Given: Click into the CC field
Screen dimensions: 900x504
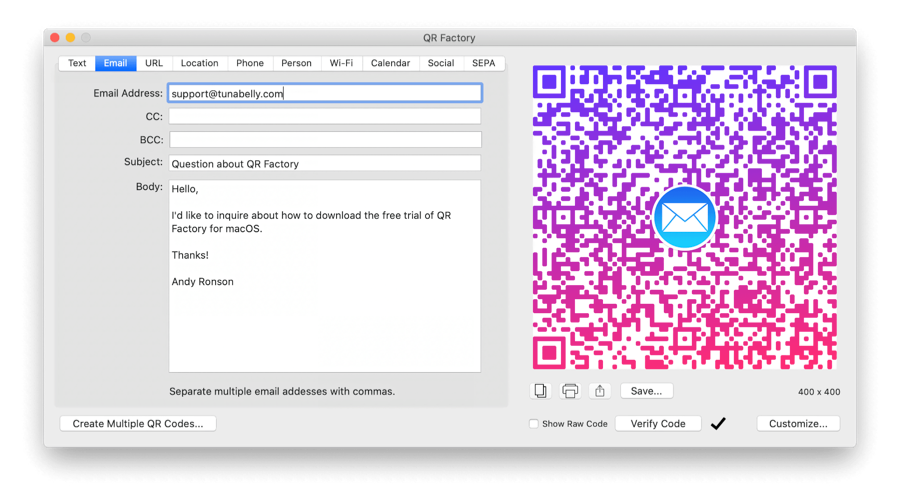Looking at the screenshot, I should click(x=325, y=117).
